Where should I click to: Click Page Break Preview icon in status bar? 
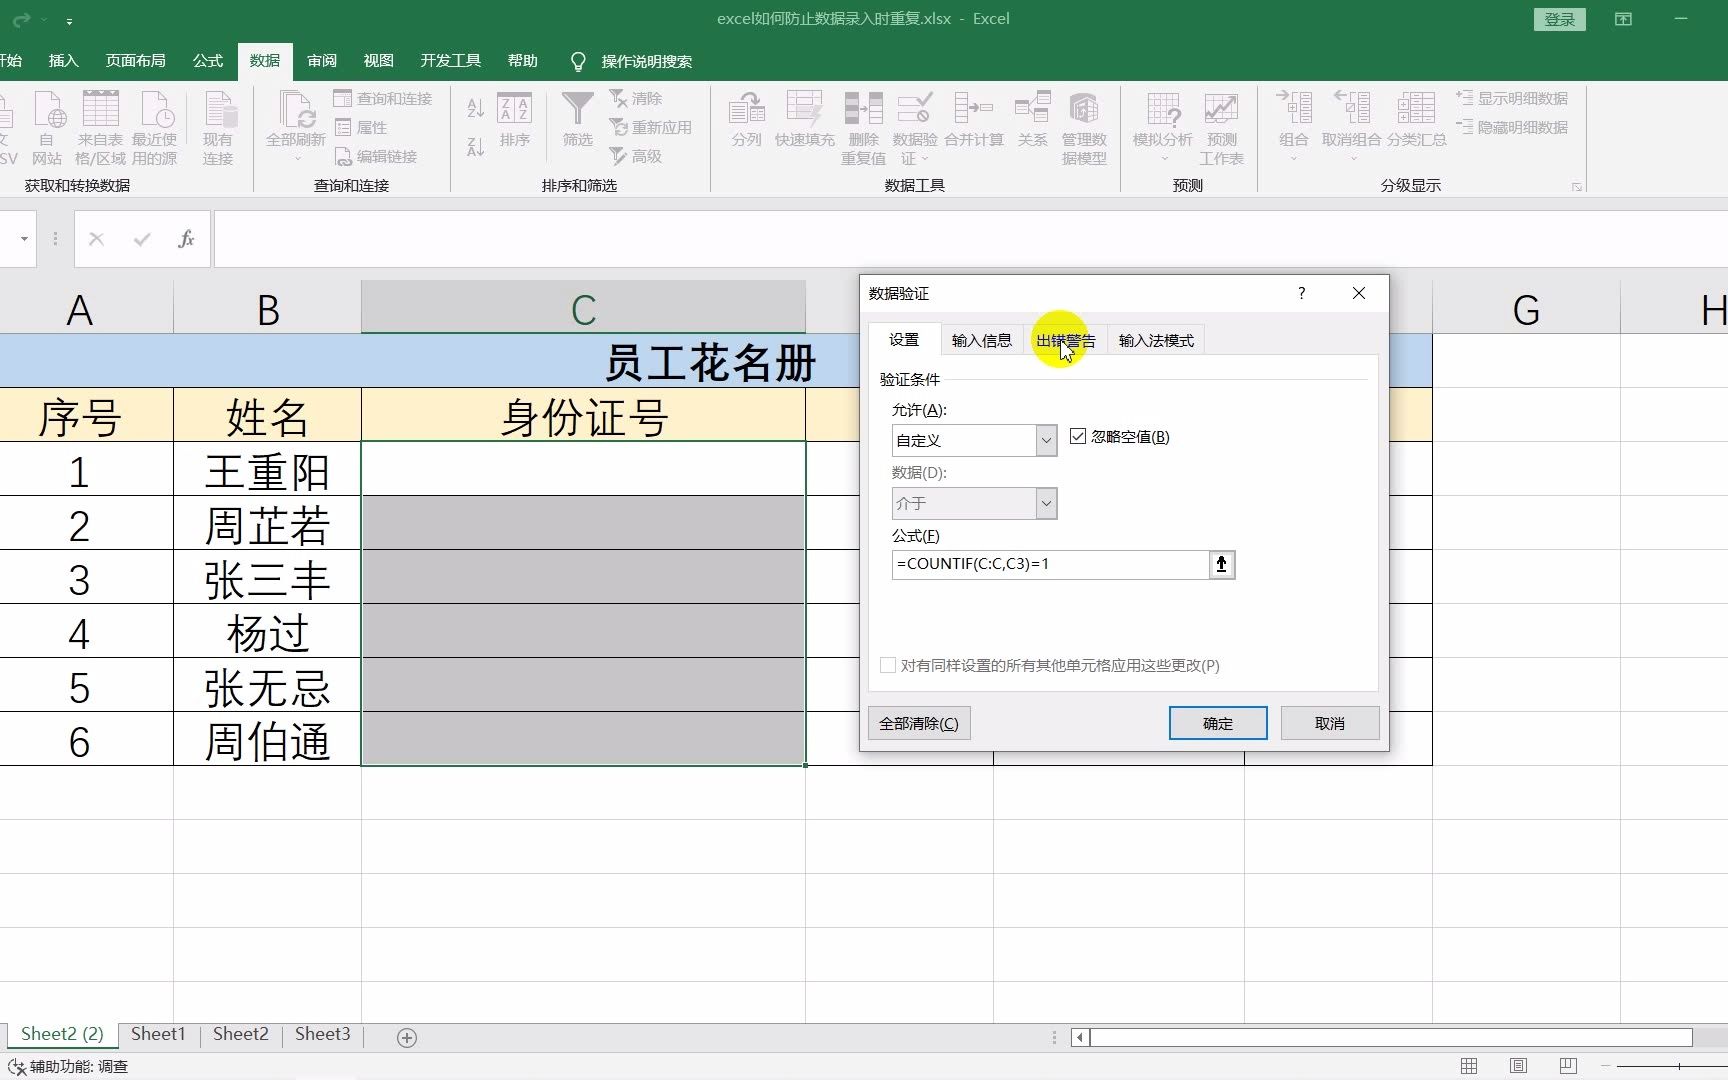(x=1568, y=1066)
